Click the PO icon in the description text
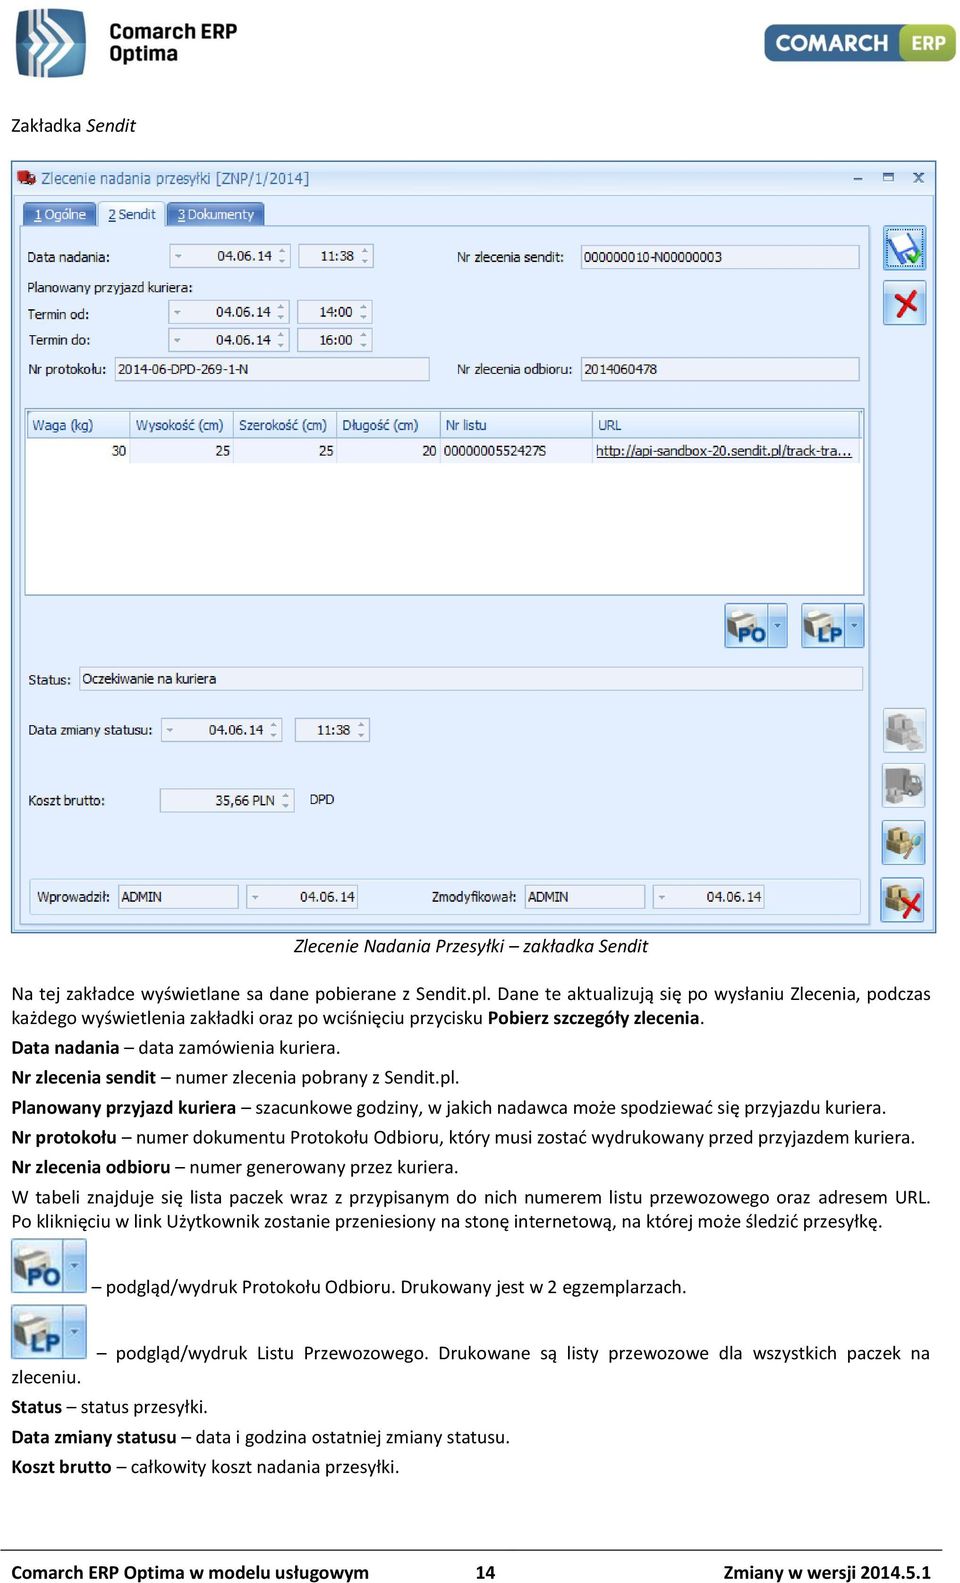Image resolution: width=960 pixels, height=1583 pixels. click(x=37, y=1266)
